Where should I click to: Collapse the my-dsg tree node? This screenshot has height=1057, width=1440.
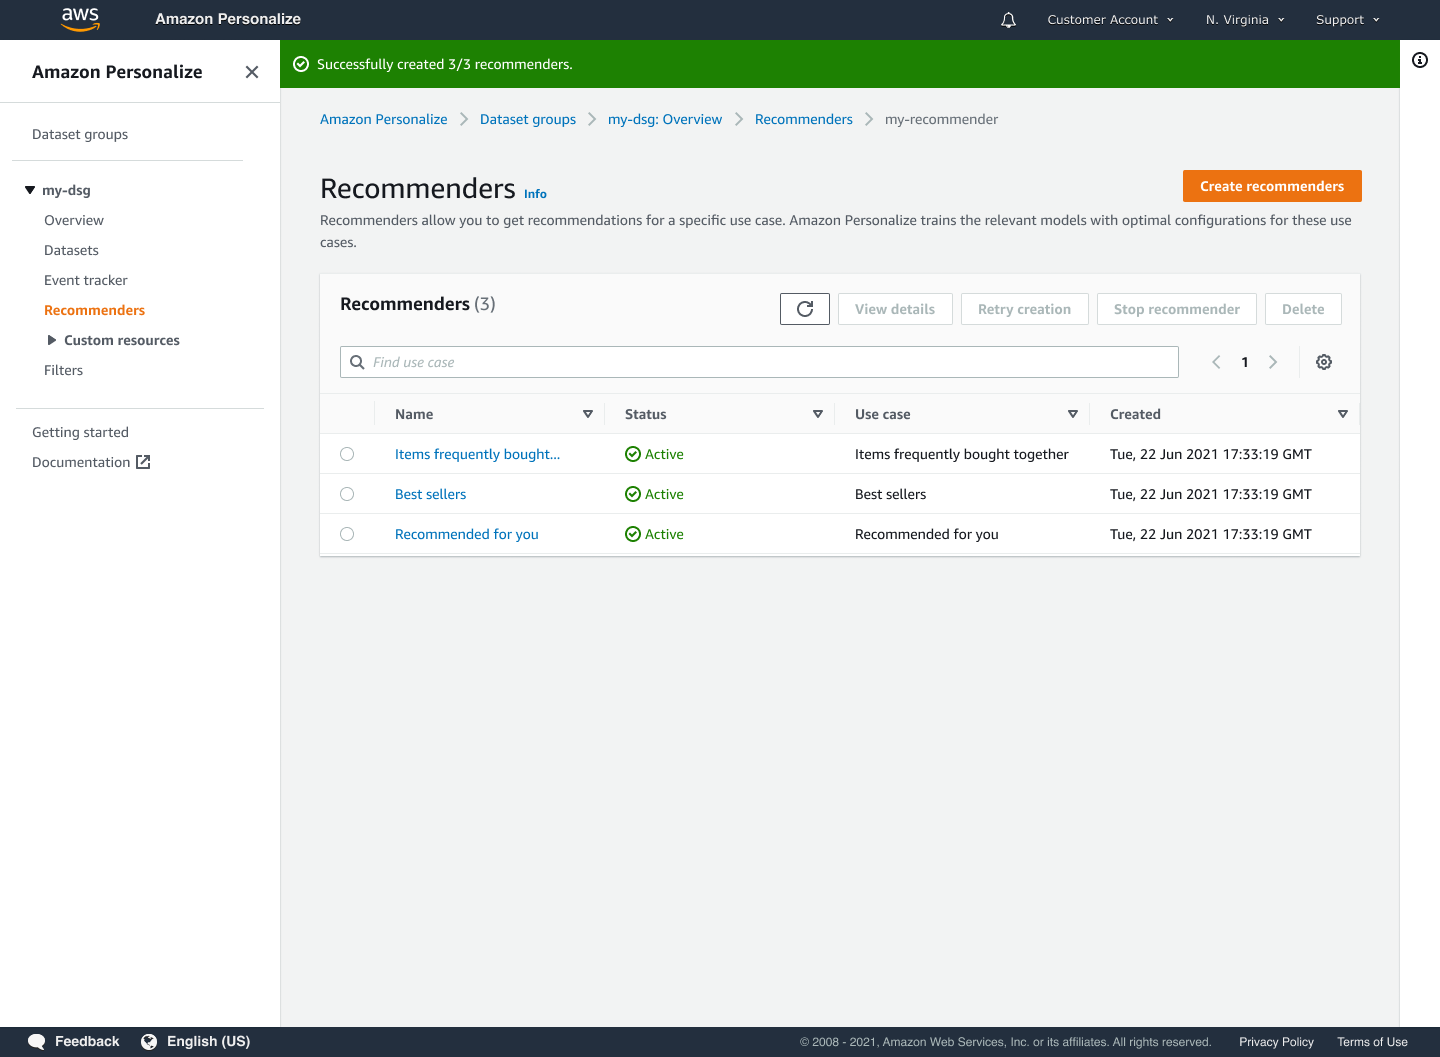point(30,190)
